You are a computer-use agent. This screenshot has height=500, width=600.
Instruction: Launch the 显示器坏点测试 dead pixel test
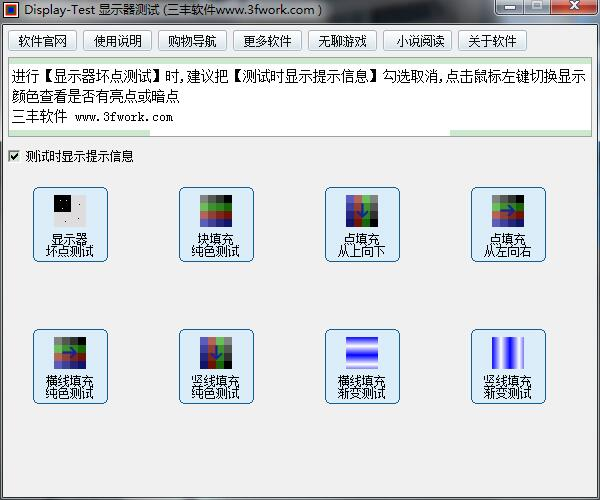(x=70, y=225)
